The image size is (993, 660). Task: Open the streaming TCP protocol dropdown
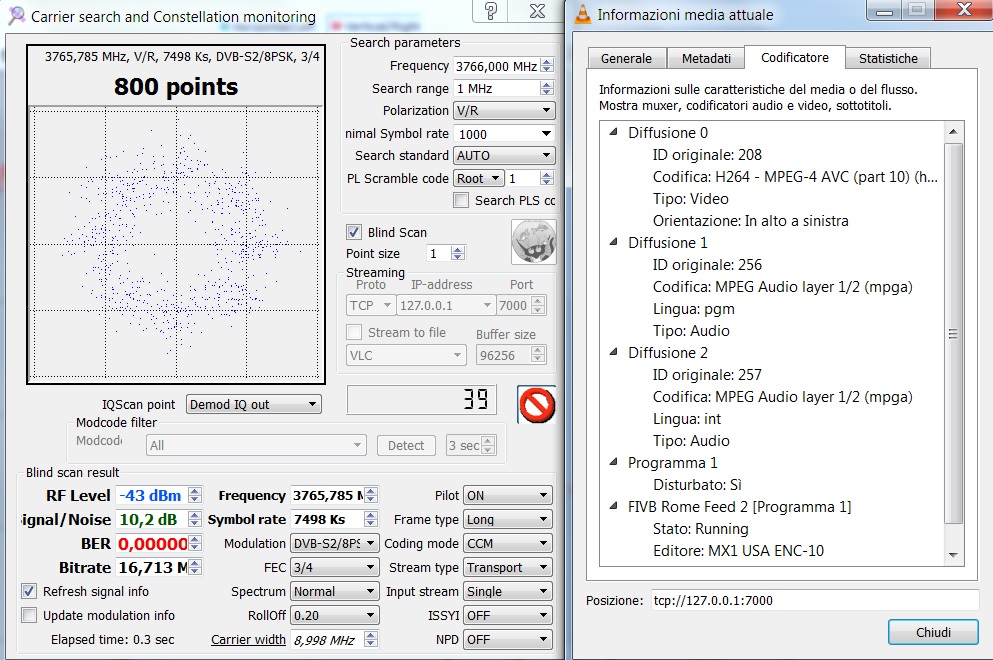[370, 306]
